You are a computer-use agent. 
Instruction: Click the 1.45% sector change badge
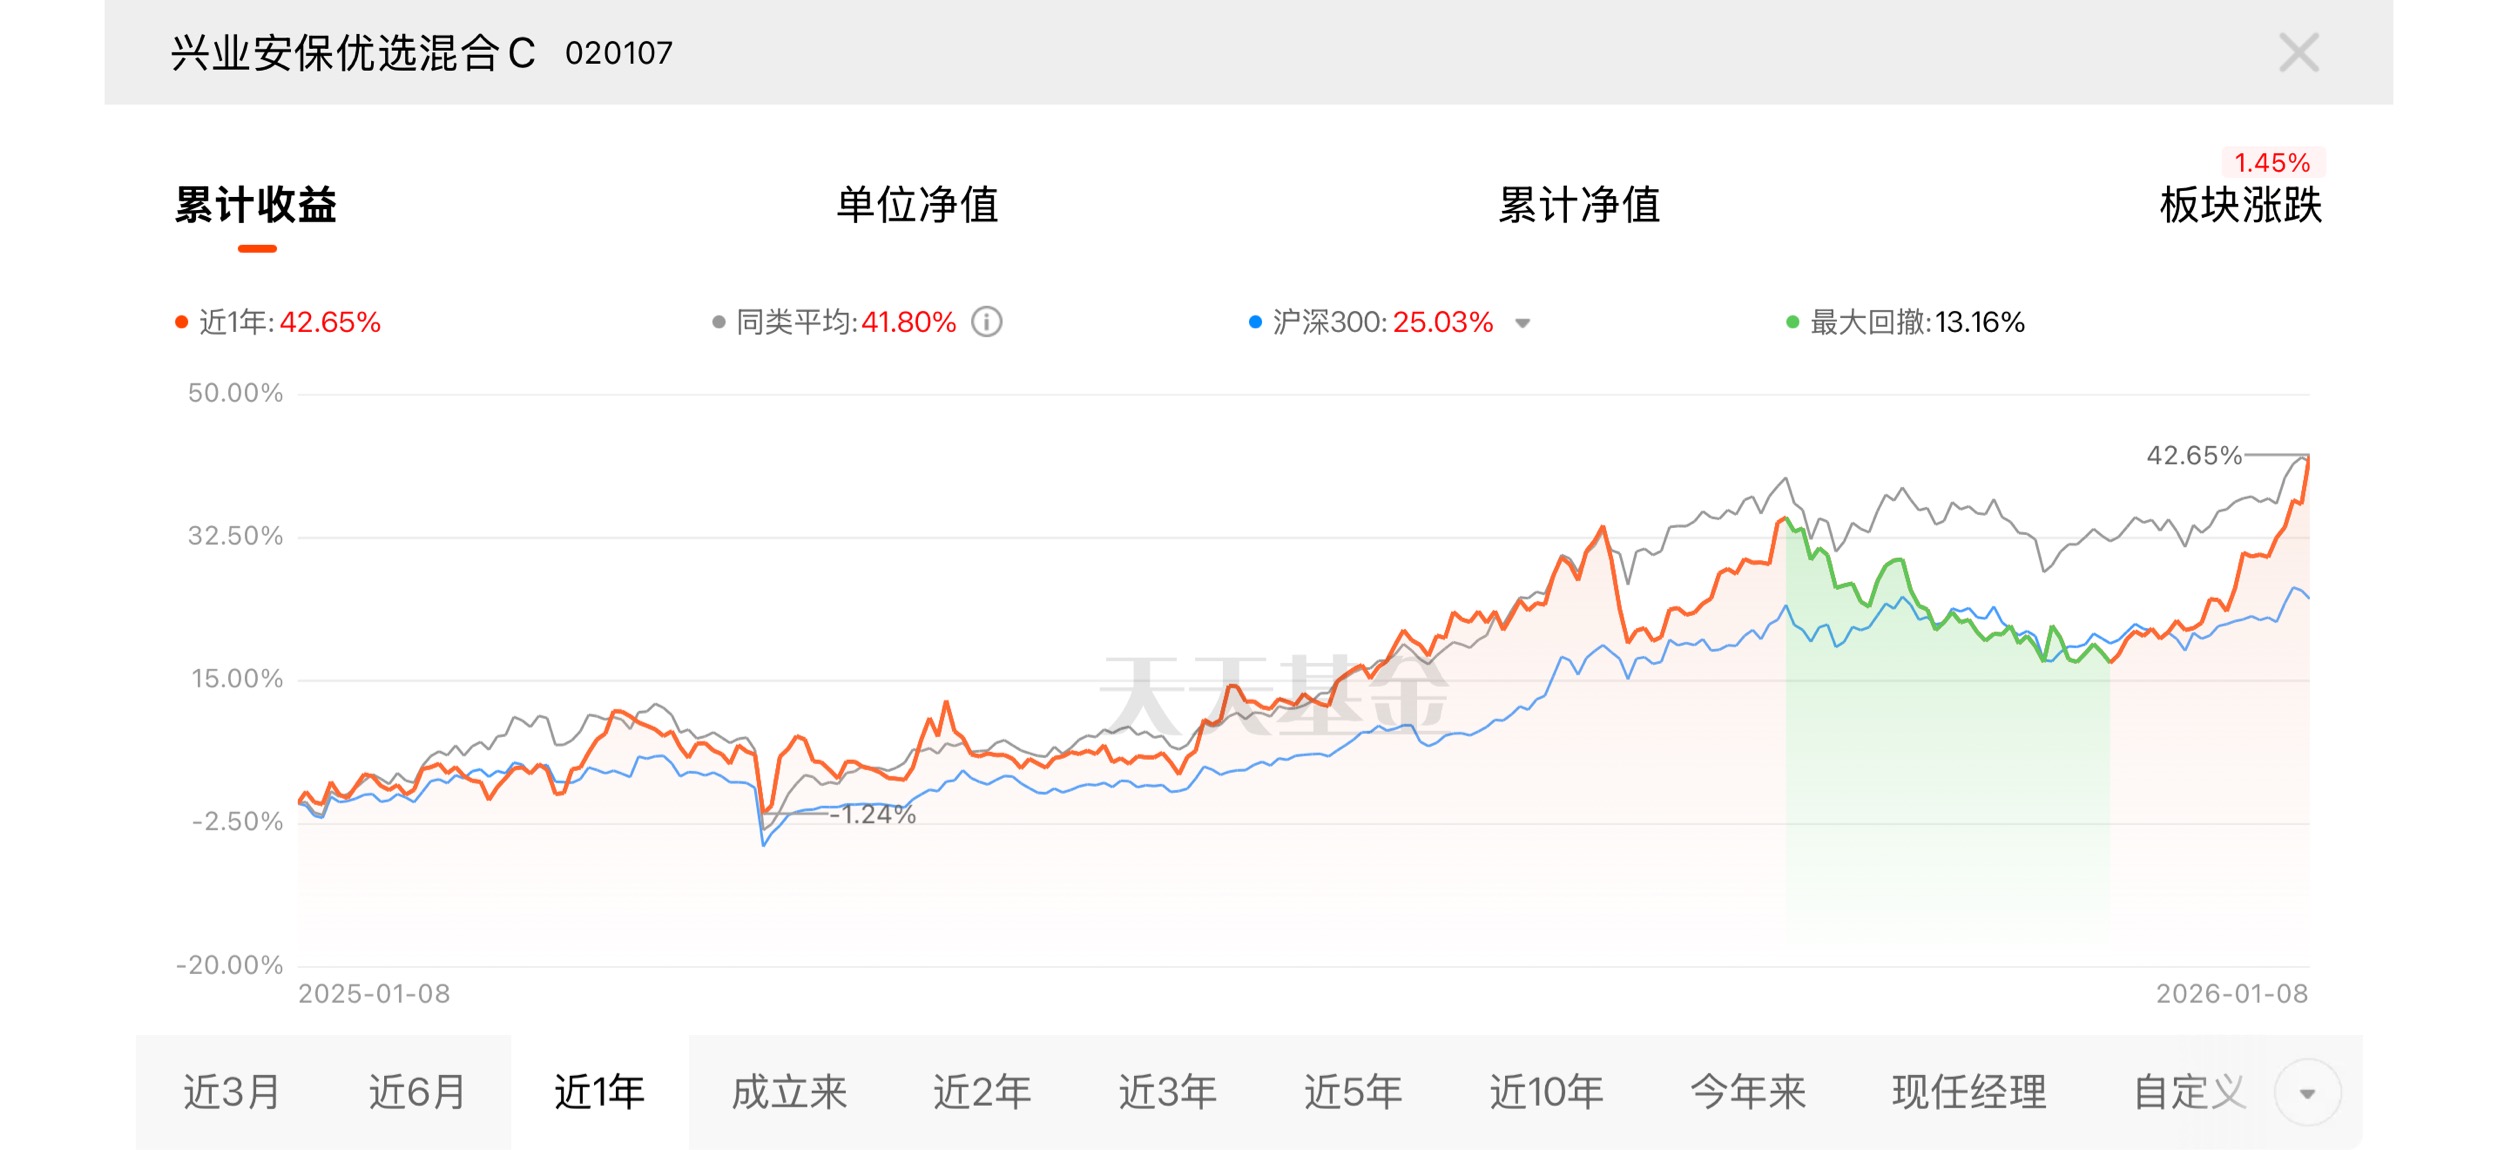click(2272, 163)
